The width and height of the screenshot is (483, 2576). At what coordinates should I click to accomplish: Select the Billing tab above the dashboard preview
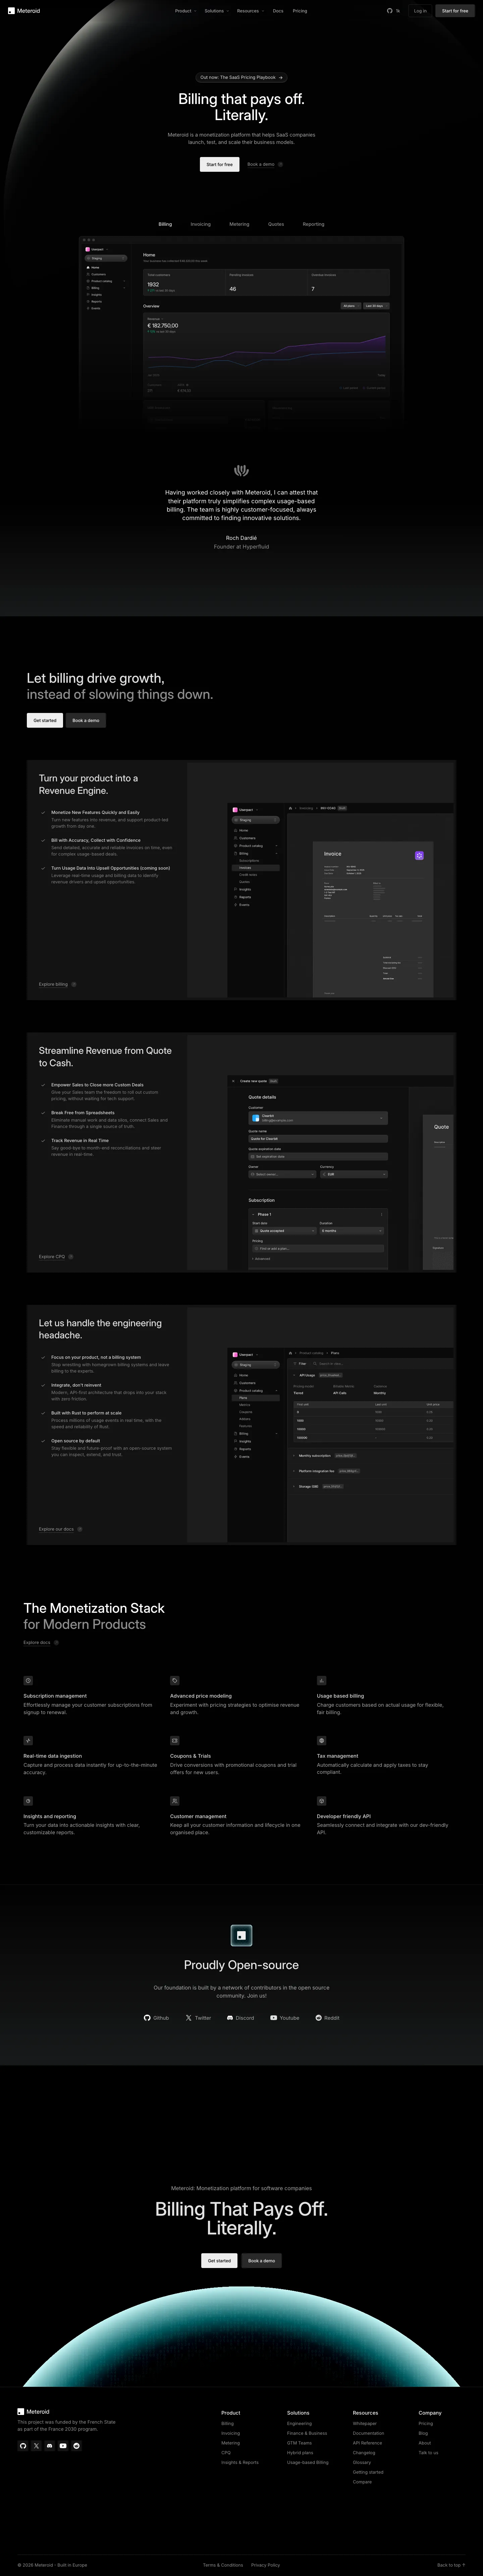[x=165, y=224]
